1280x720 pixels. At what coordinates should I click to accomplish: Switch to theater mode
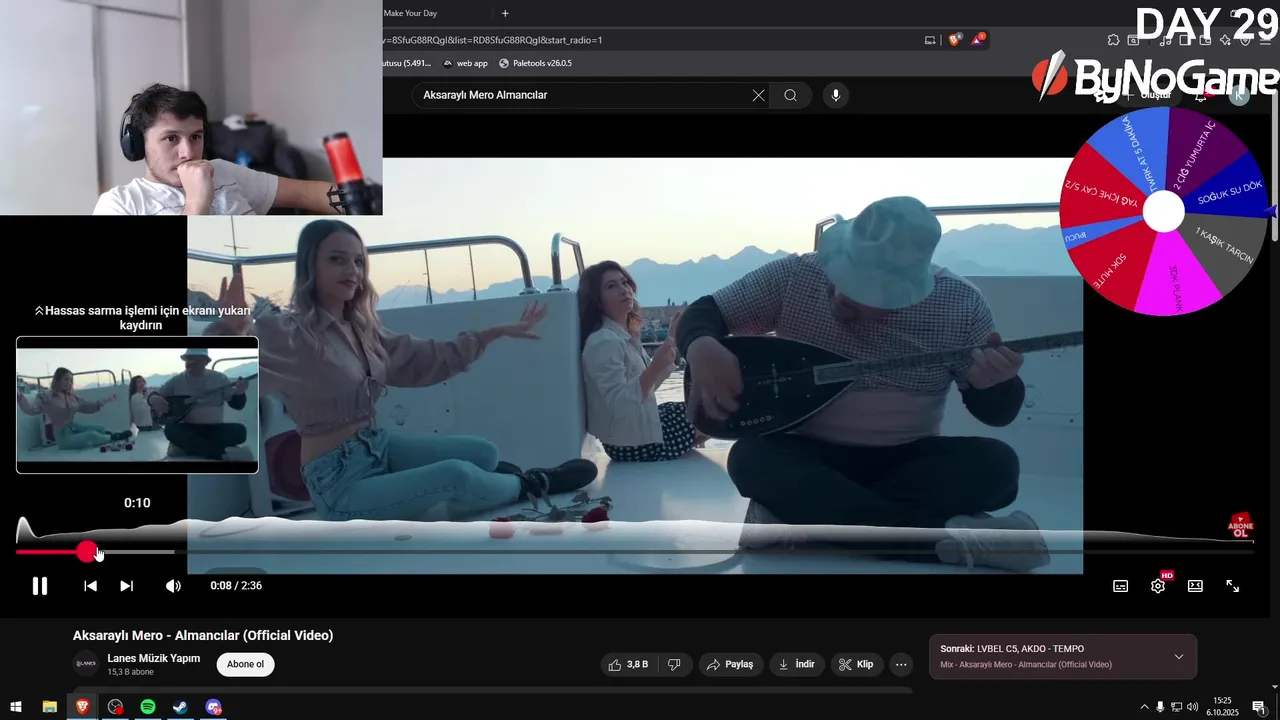[x=1195, y=586]
